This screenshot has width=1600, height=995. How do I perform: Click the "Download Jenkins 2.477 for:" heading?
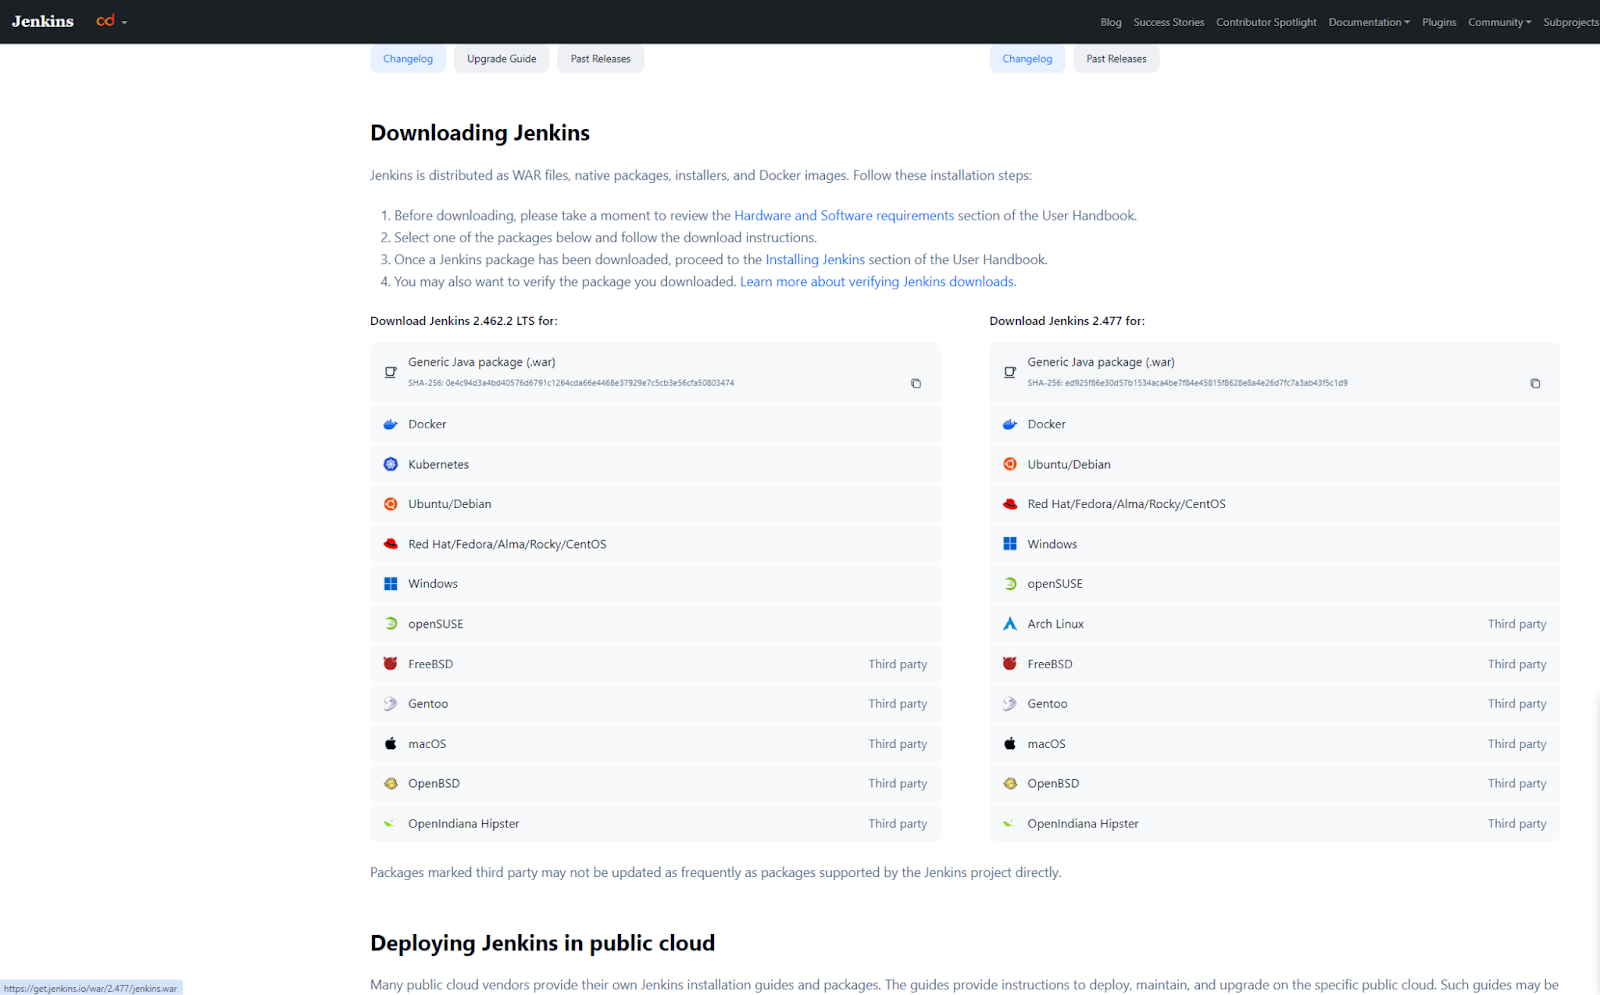tap(1067, 321)
